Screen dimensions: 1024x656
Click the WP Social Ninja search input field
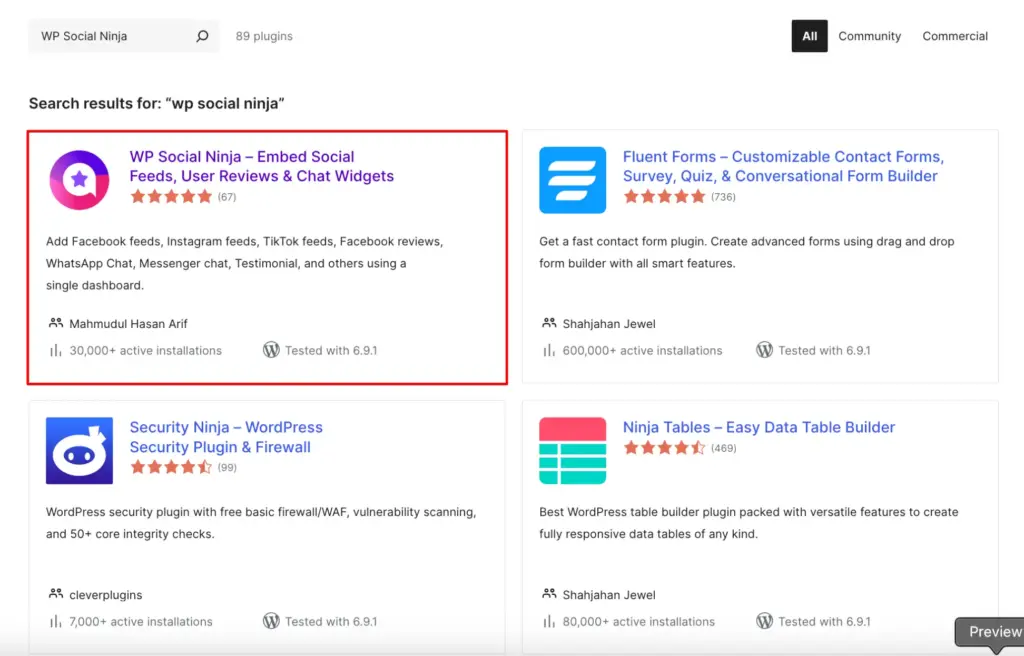110,36
